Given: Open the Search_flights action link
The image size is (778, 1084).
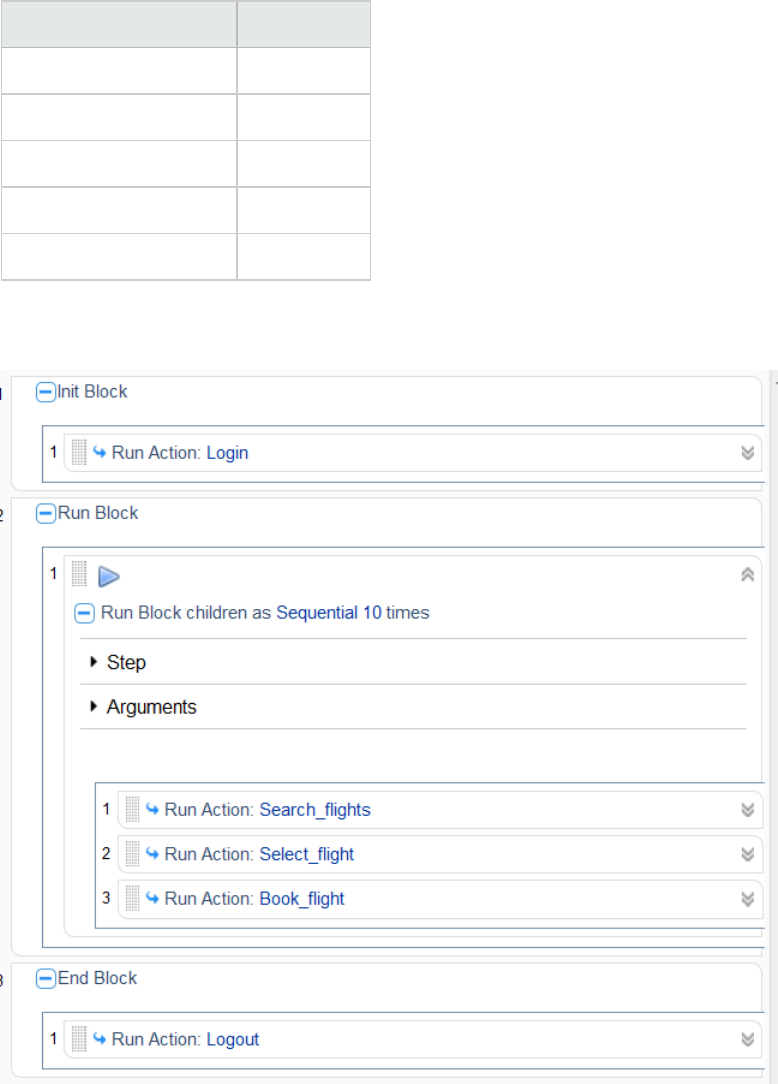Looking at the screenshot, I should click(315, 809).
